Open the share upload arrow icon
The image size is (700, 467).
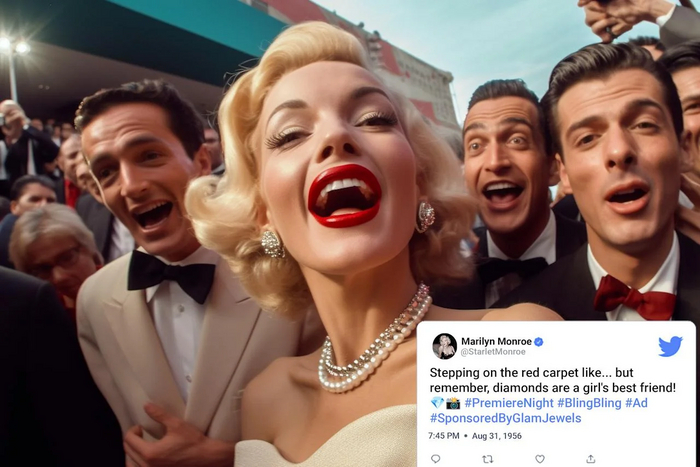591,459
